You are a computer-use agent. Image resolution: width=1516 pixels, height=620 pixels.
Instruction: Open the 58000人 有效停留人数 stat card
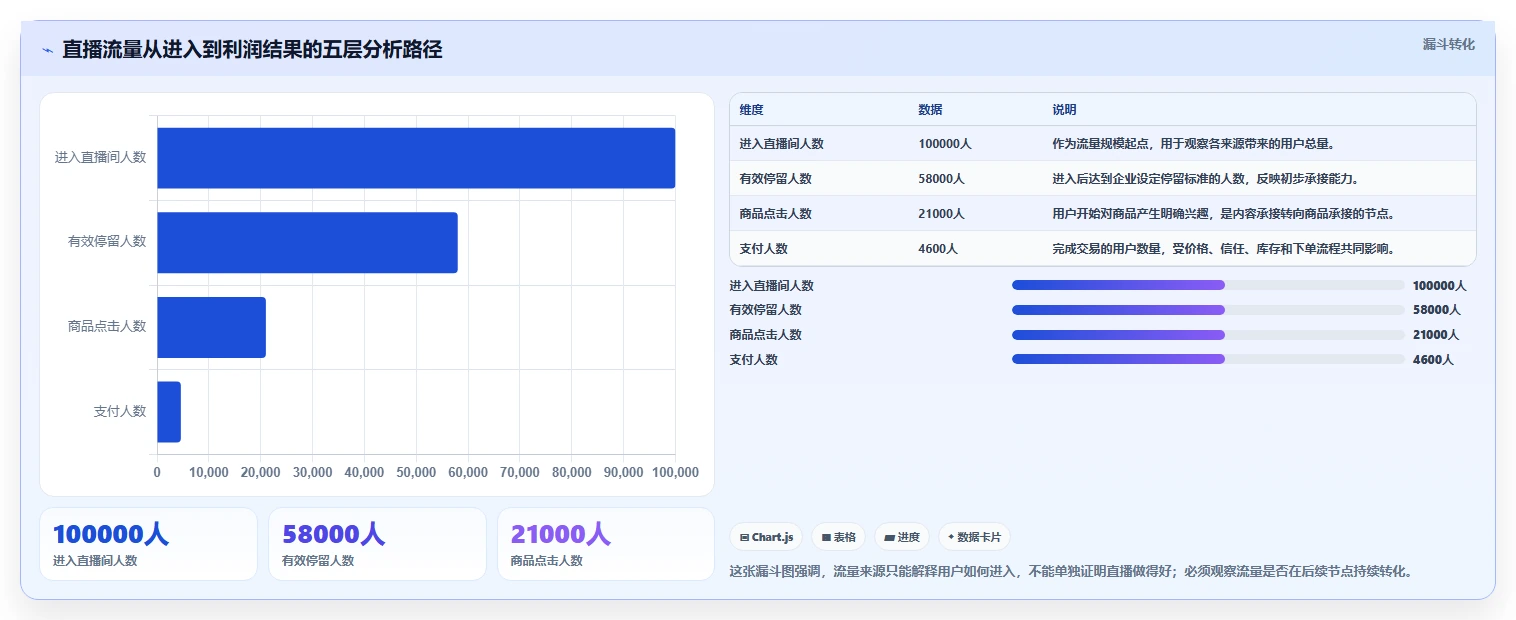click(377, 544)
